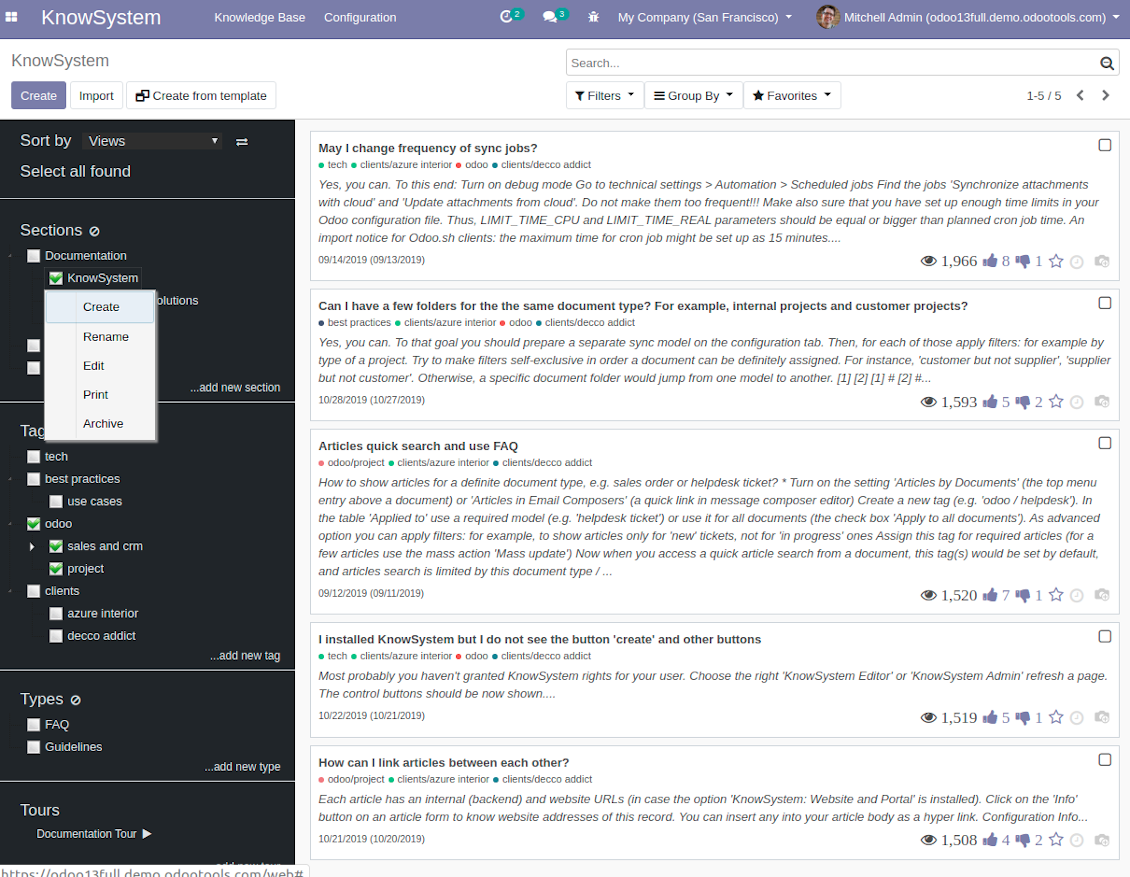This screenshot has height=877, width=1130.
Task: Click '...add new type' link
Action: pos(242,767)
